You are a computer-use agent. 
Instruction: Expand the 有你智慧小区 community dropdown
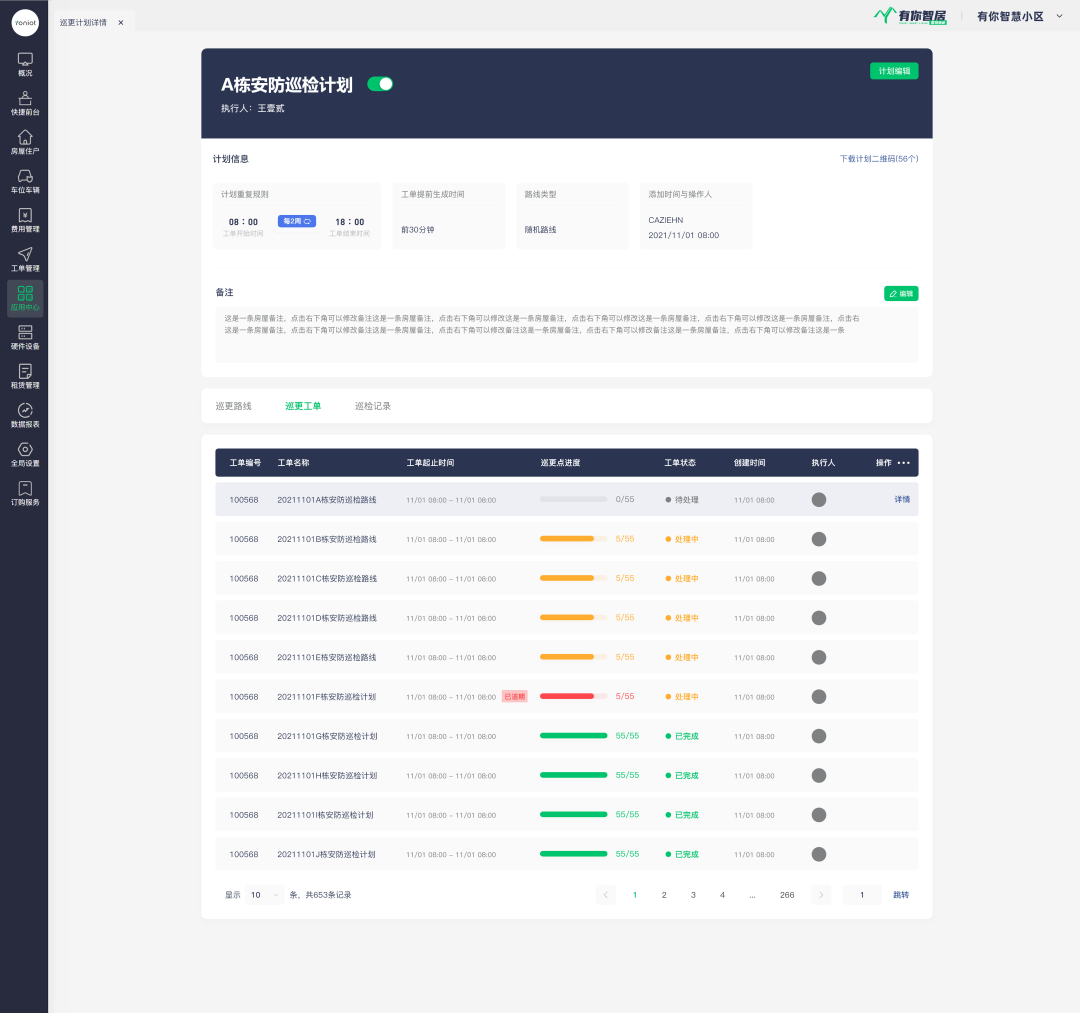click(1059, 16)
